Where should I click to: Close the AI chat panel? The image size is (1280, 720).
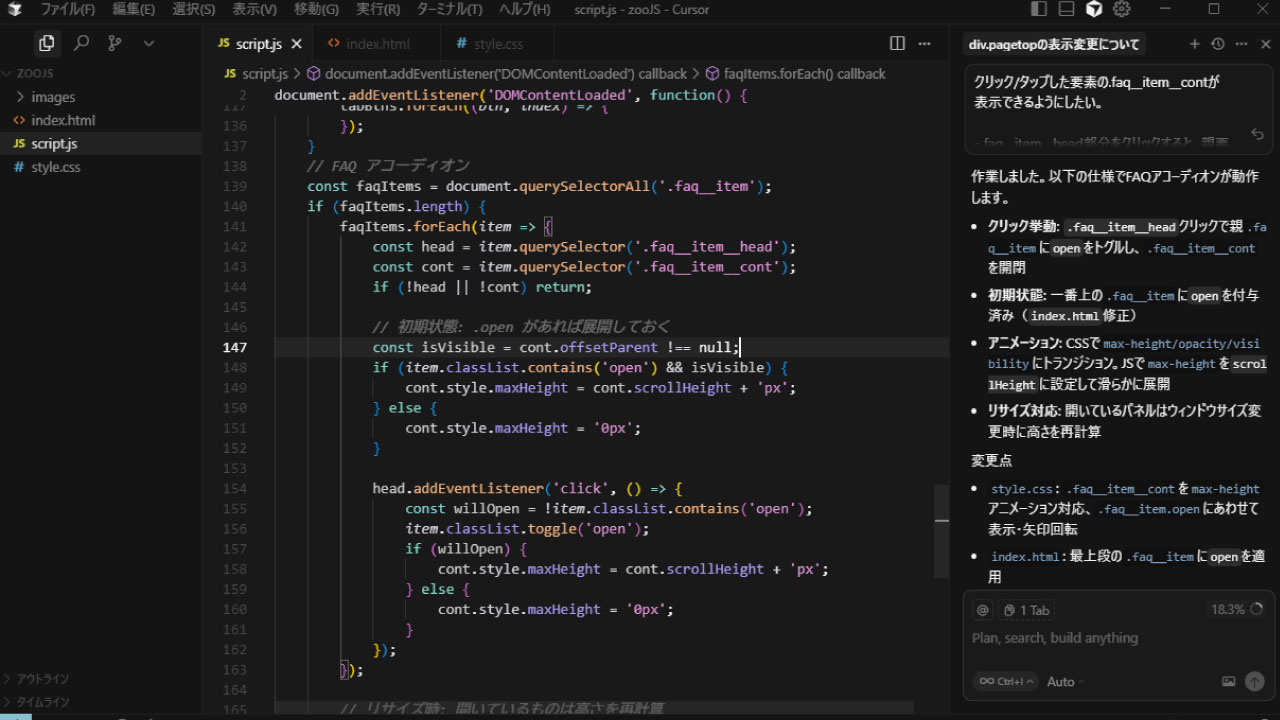coord(1265,44)
